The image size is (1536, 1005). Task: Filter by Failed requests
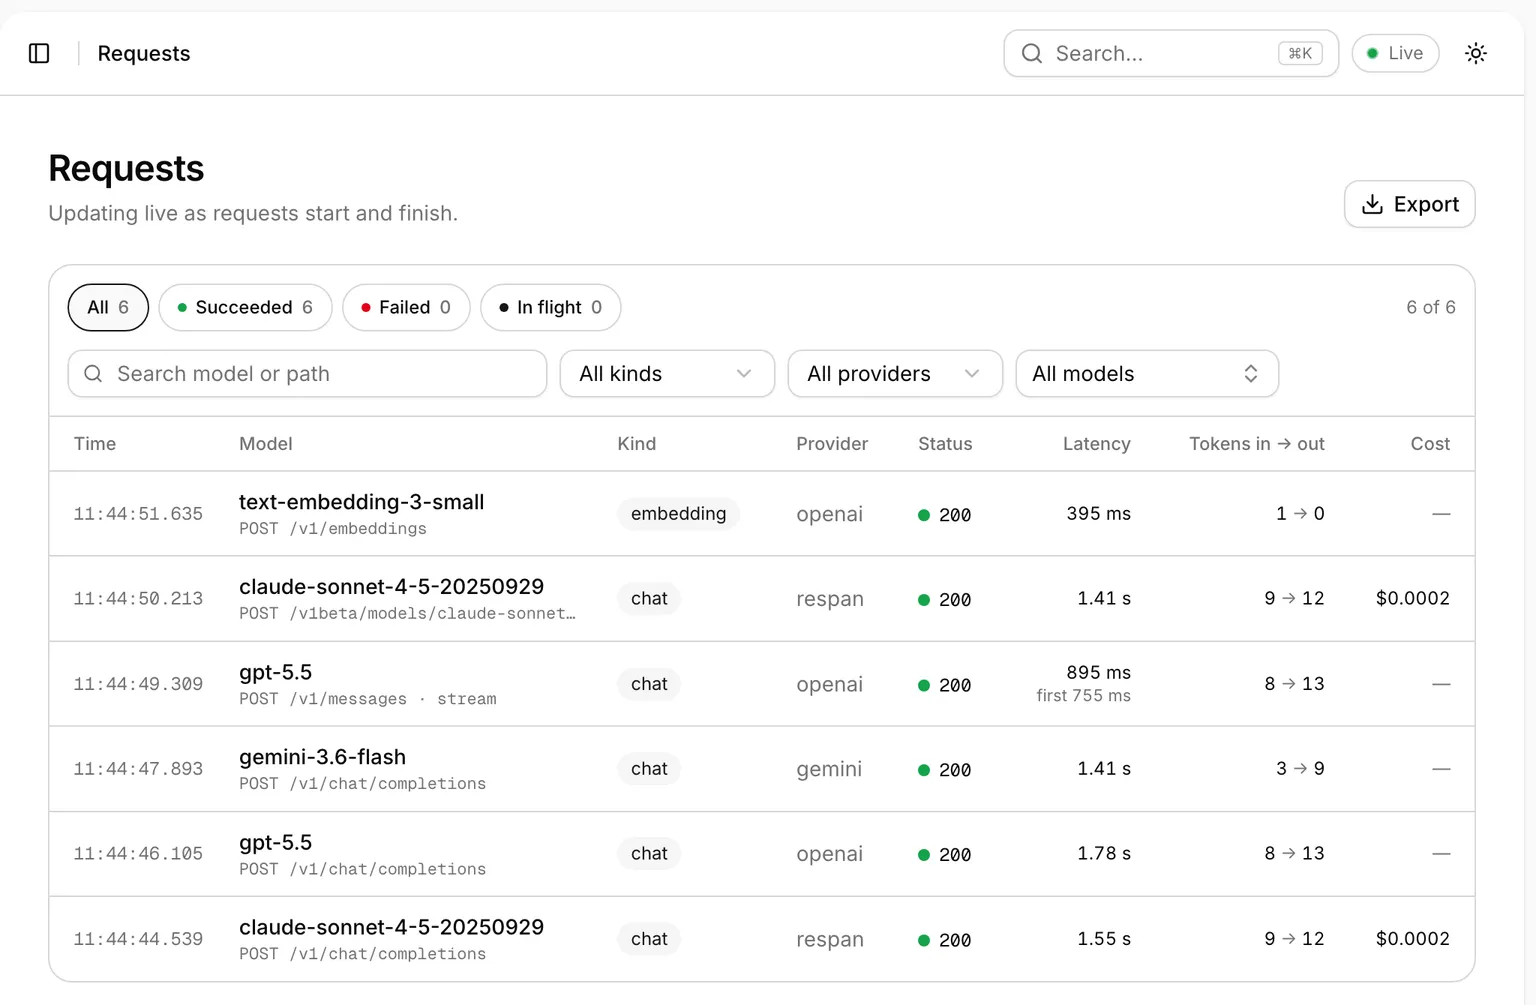point(406,307)
